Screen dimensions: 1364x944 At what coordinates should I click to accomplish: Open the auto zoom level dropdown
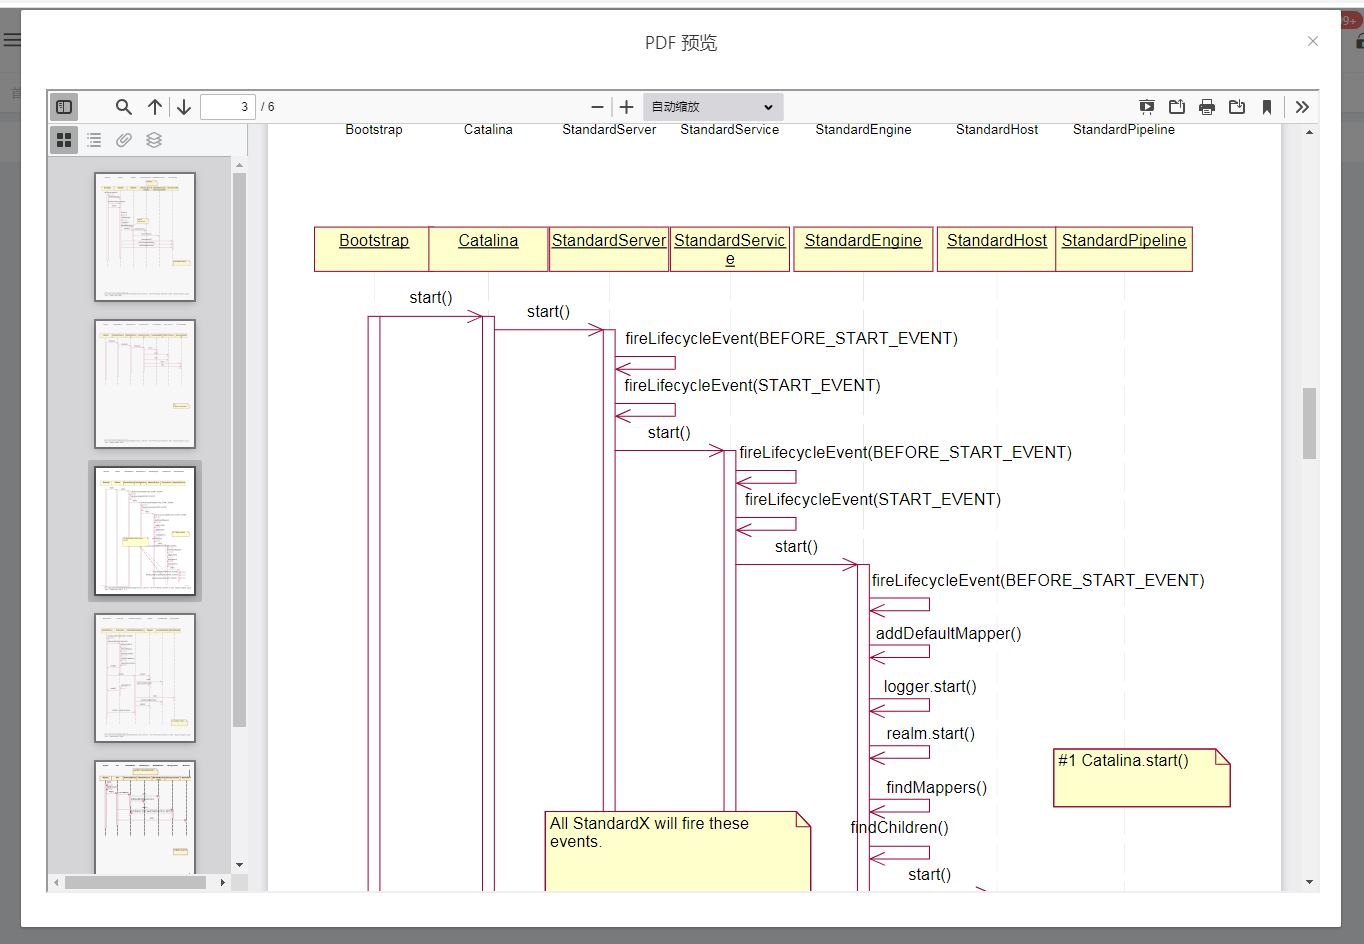pyautogui.click(x=713, y=107)
